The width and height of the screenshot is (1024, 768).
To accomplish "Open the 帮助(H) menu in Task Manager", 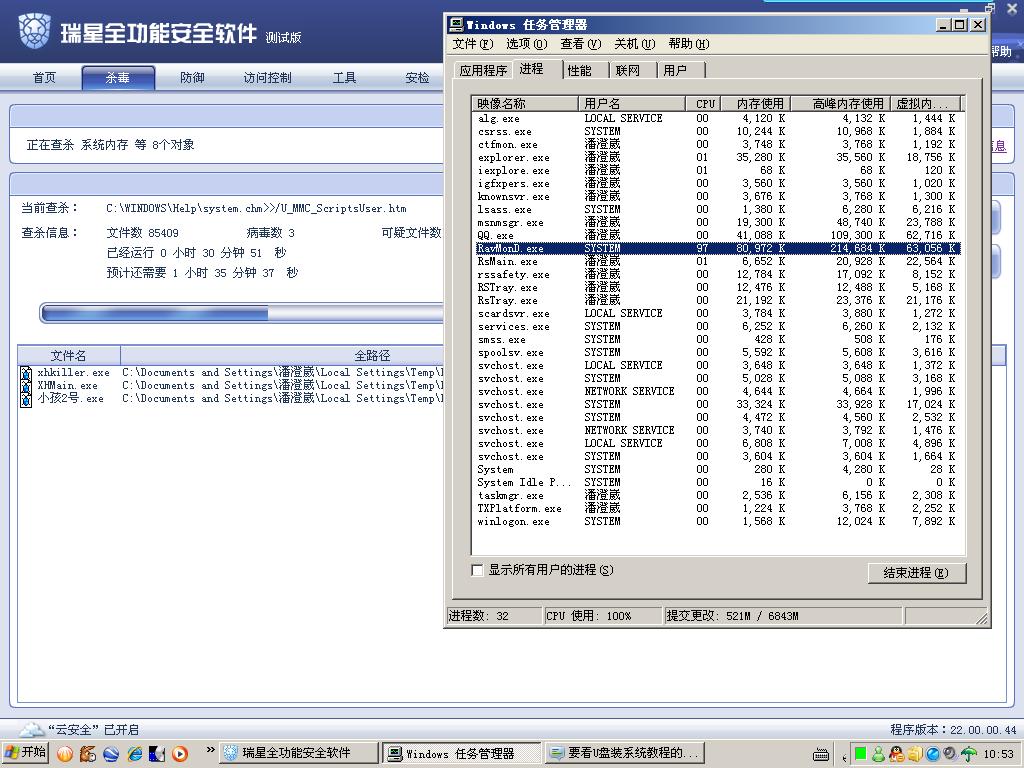I will (689, 44).
